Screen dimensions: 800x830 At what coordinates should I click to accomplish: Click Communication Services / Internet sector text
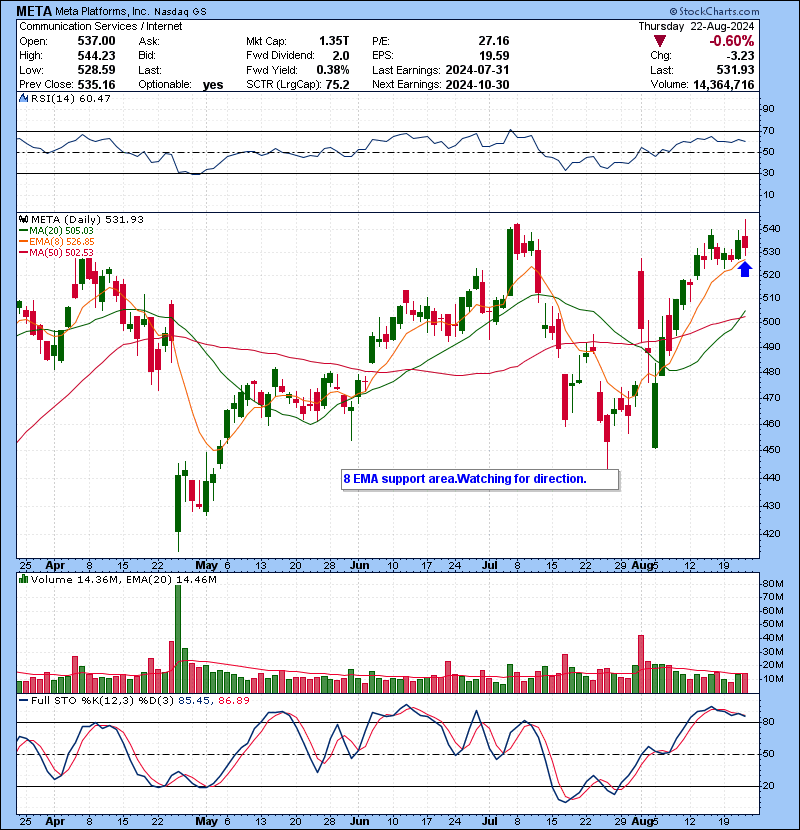(x=101, y=26)
